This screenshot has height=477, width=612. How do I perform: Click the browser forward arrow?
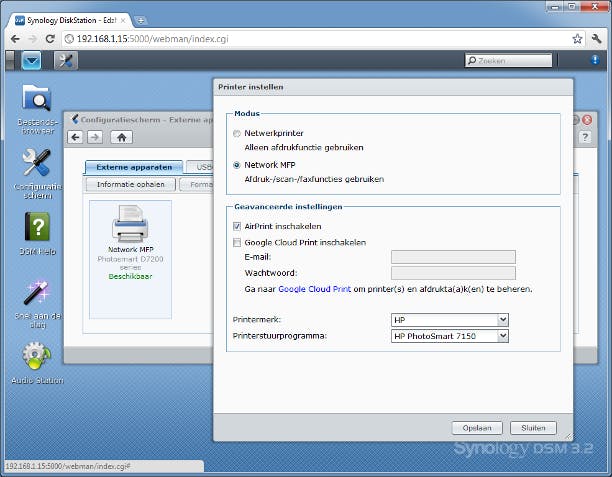pyautogui.click(x=32, y=39)
